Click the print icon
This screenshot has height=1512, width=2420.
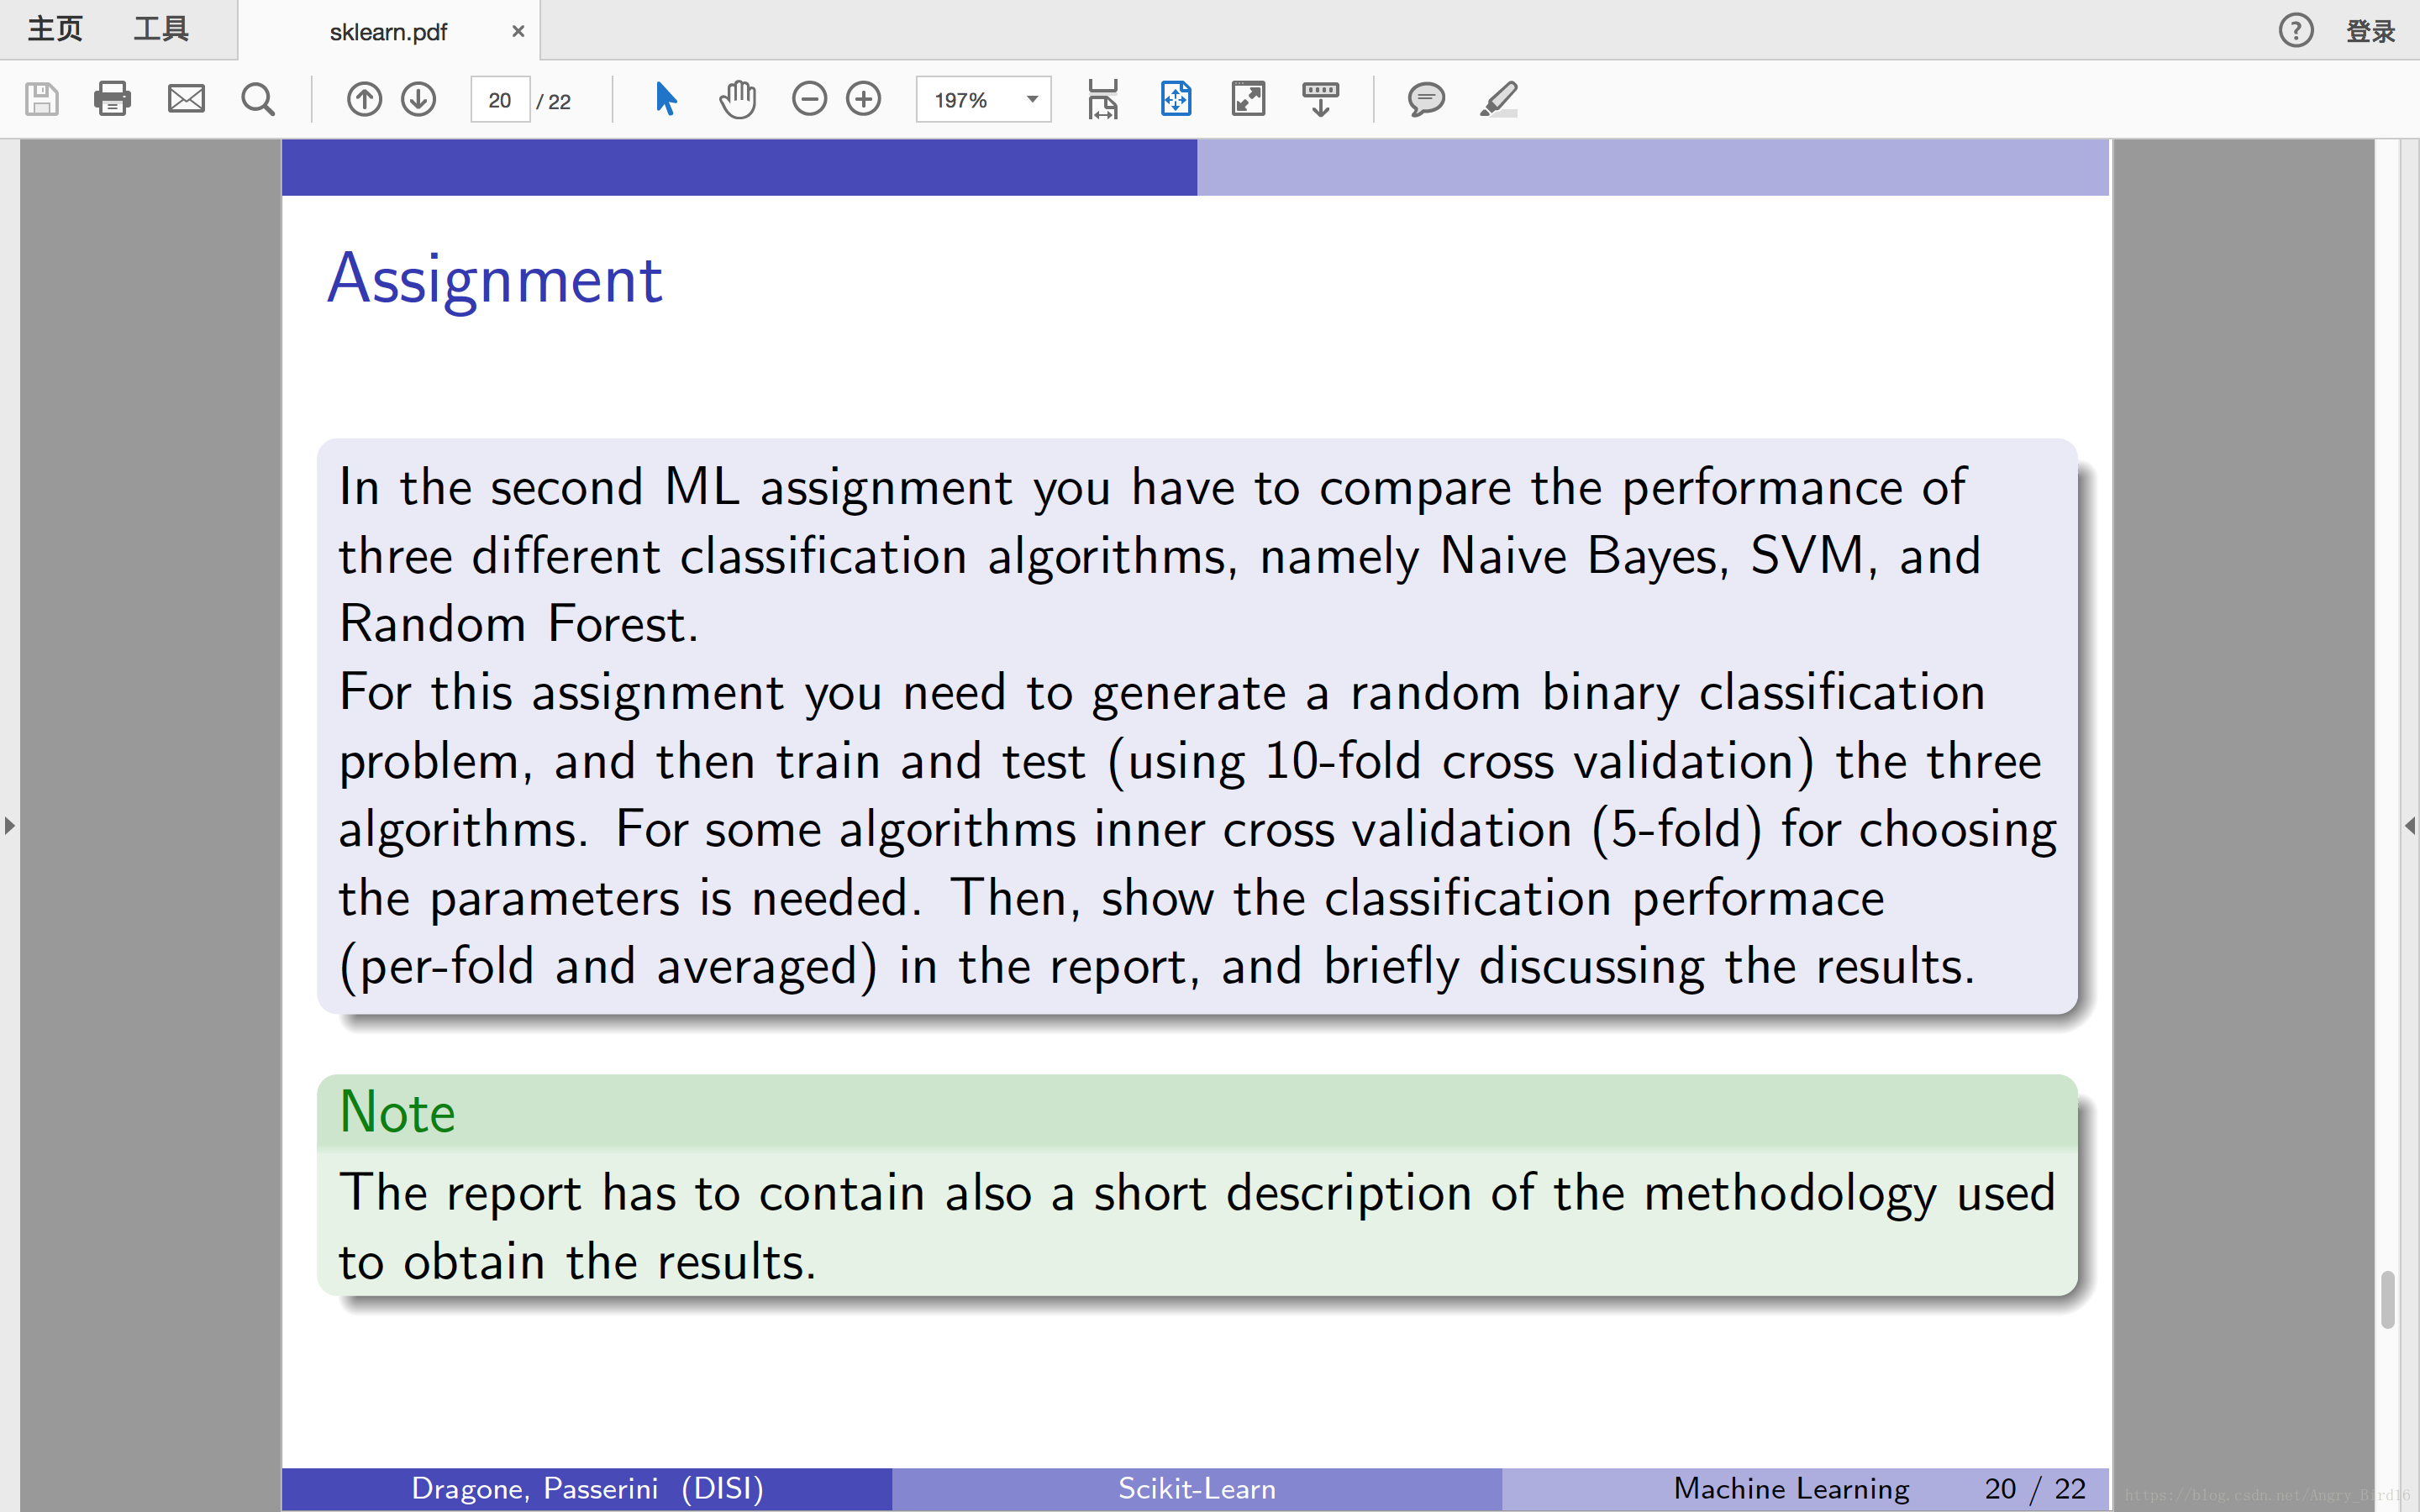pyautogui.click(x=112, y=99)
